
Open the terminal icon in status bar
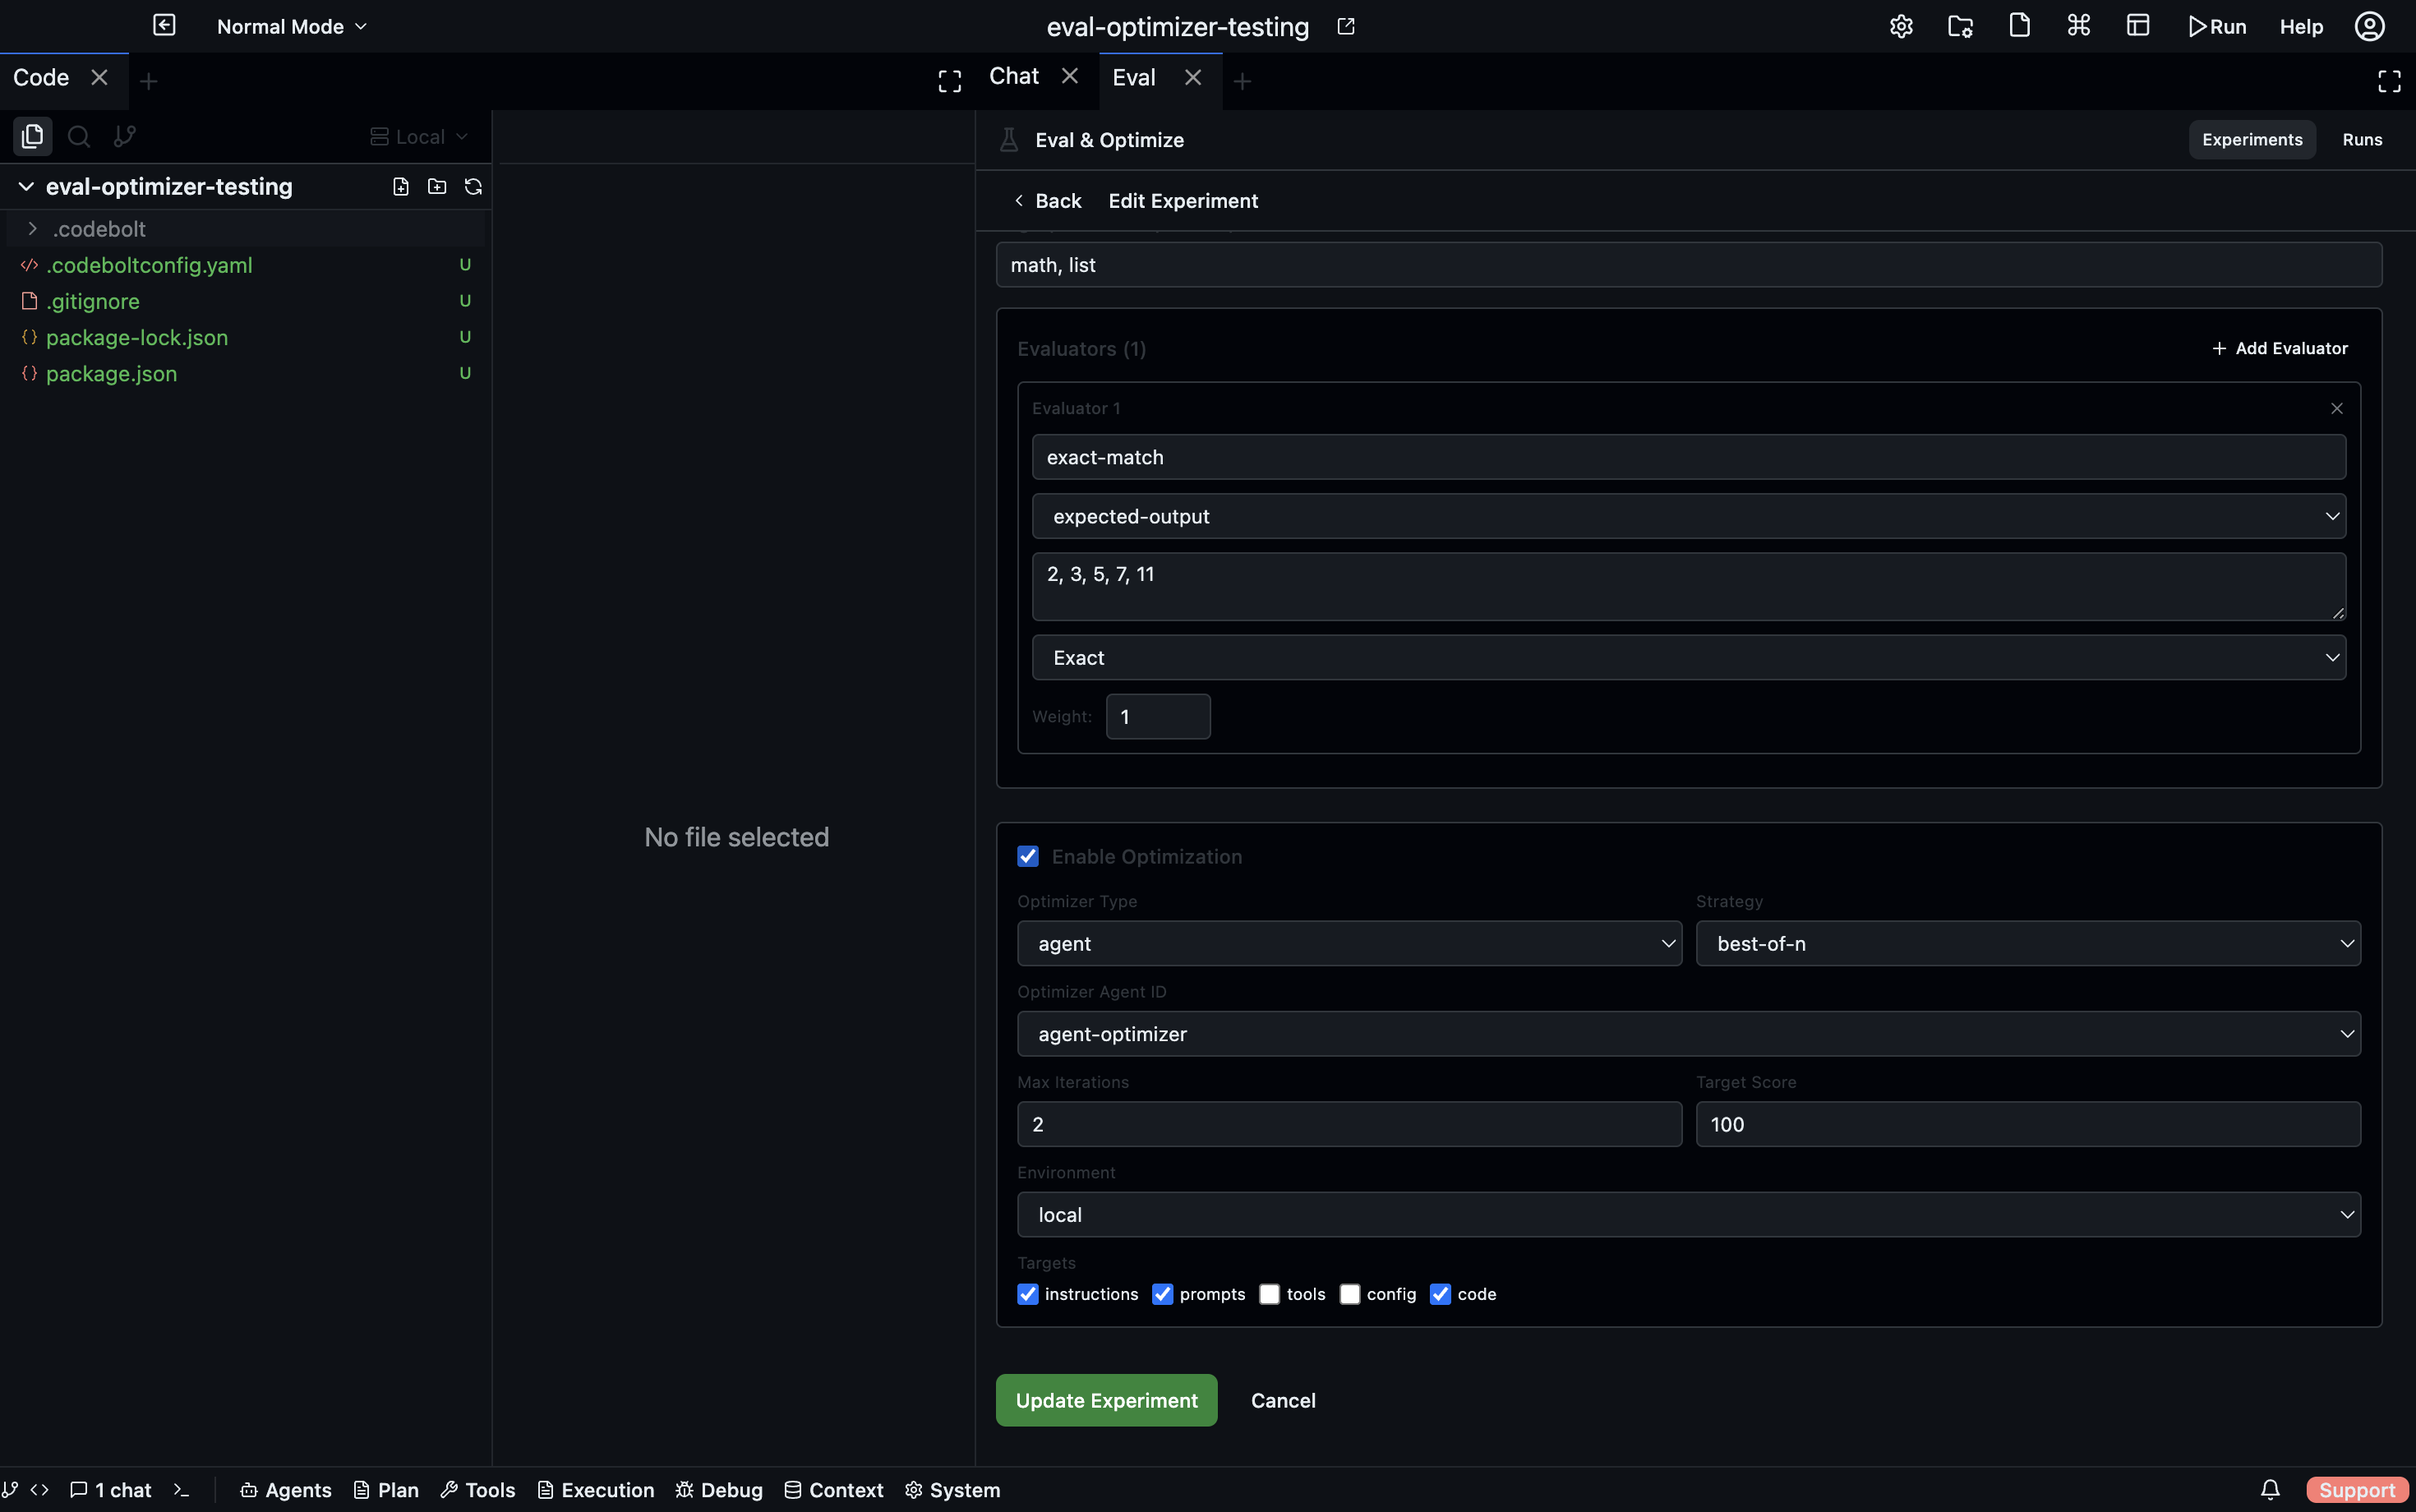[181, 1489]
